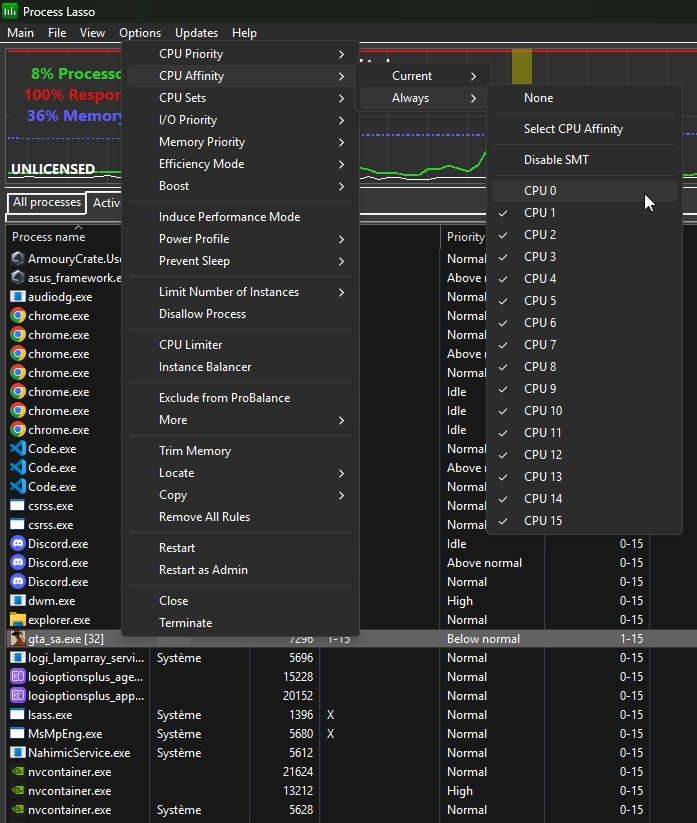Click the explorer.exe folder icon
697x823 pixels.
18,619
